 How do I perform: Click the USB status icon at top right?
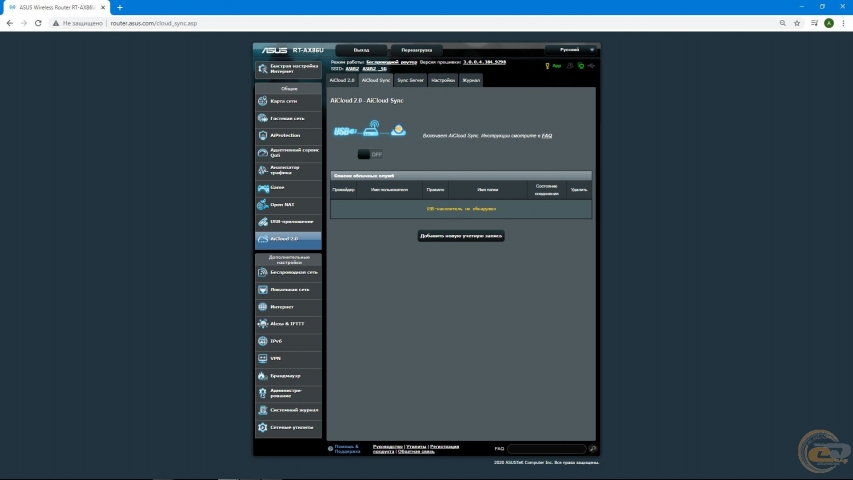pos(591,66)
